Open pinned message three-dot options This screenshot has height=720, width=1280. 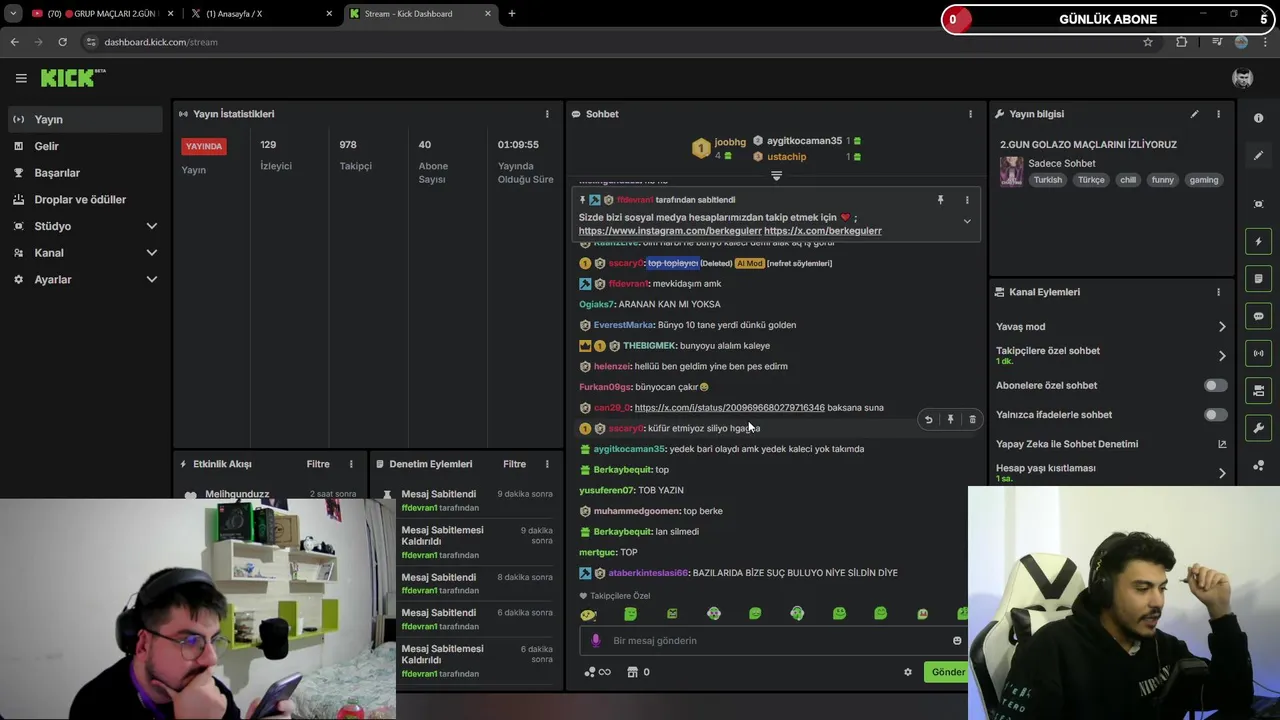(967, 200)
